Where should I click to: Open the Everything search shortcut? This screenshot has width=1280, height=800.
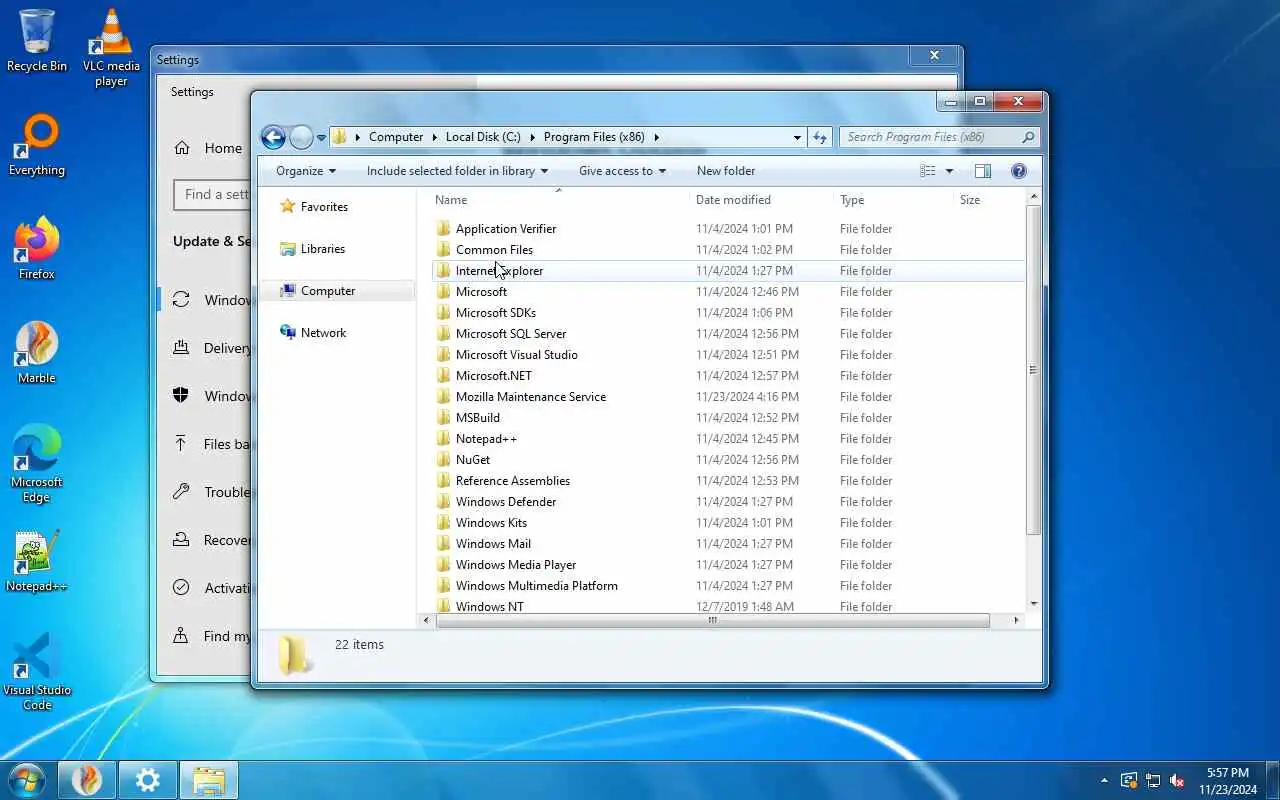(37, 145)
